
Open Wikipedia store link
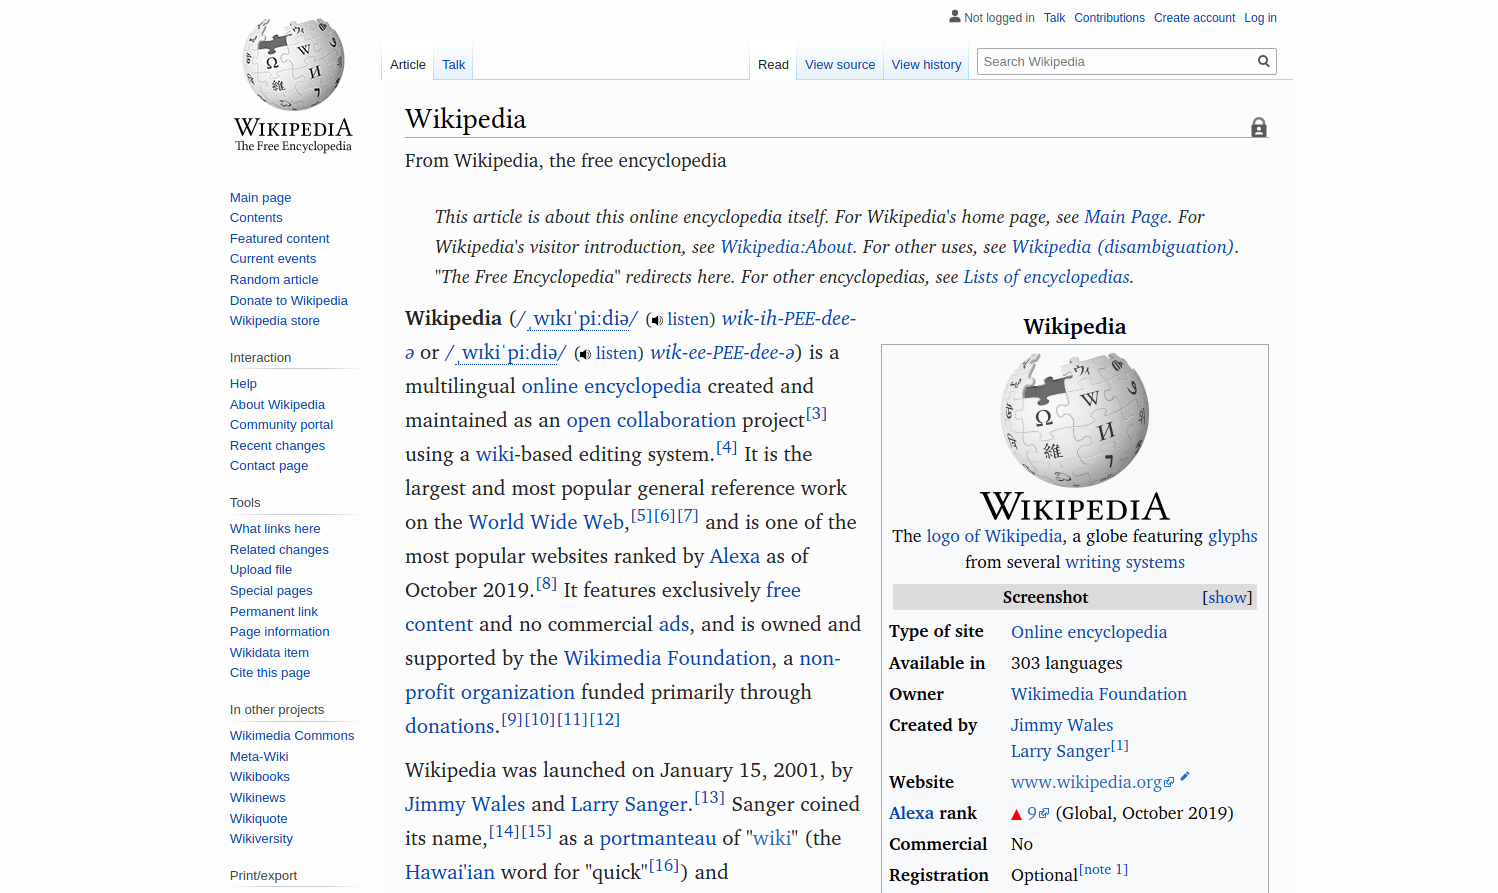[275, 321]
